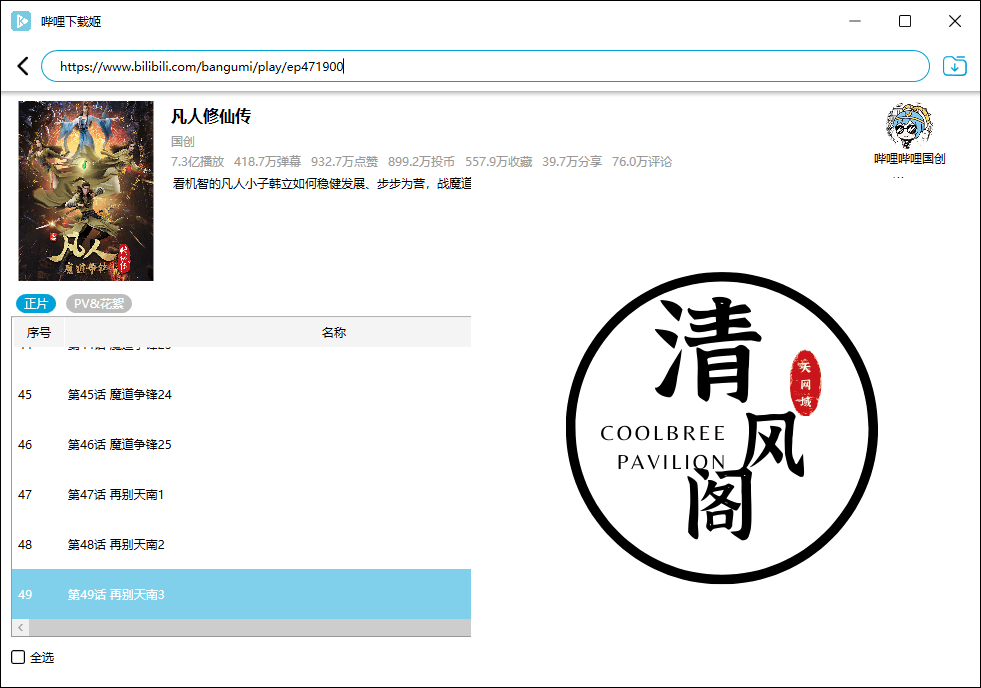This screenshot has height=688, width=981.
Task: Select row 第47话 再别天南1
Action: coord(241,495)
